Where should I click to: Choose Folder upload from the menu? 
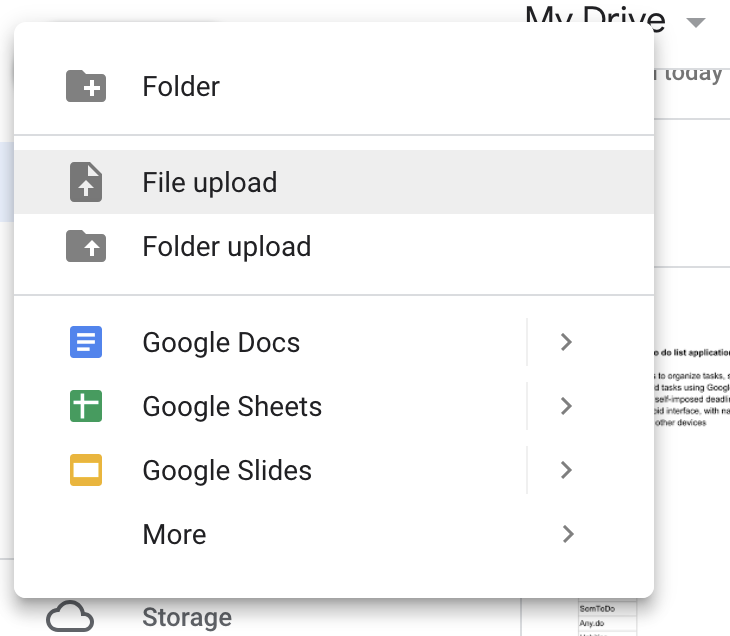click(334, 246)
